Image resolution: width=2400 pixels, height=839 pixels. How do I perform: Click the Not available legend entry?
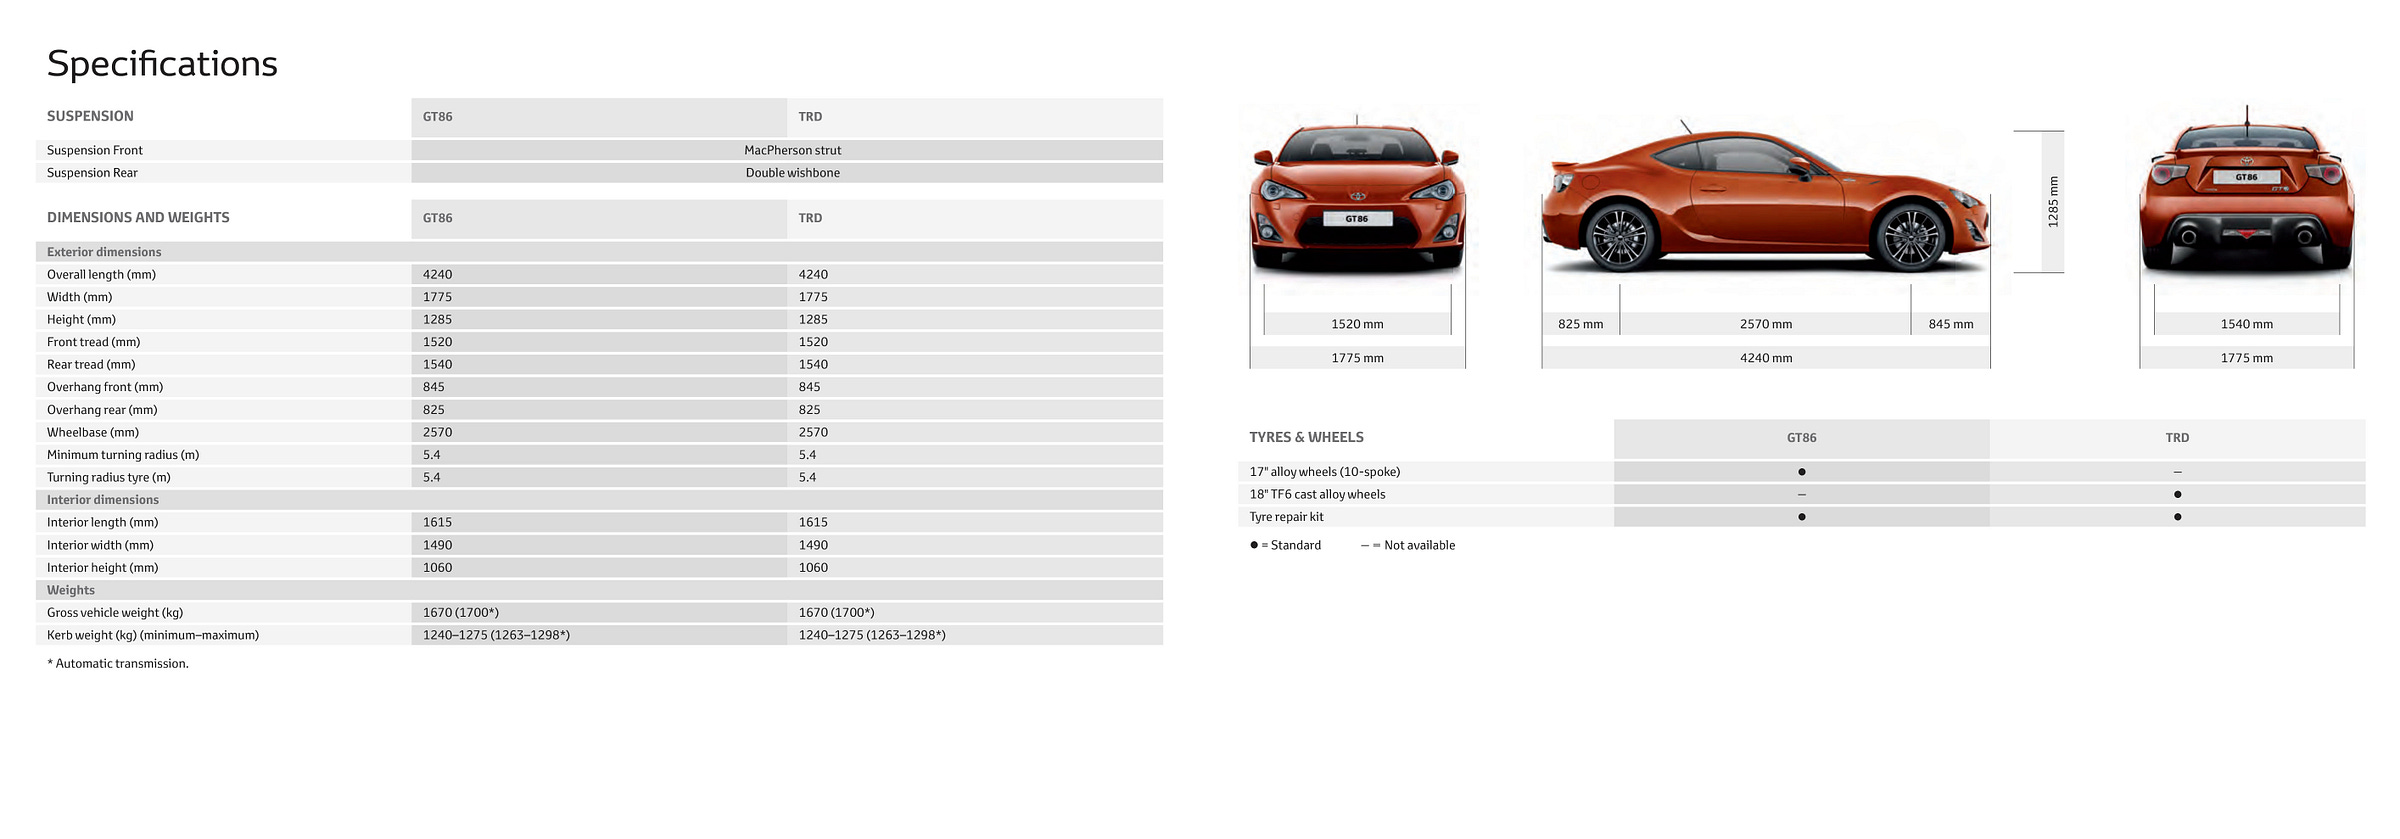[x=1408, y=545]
